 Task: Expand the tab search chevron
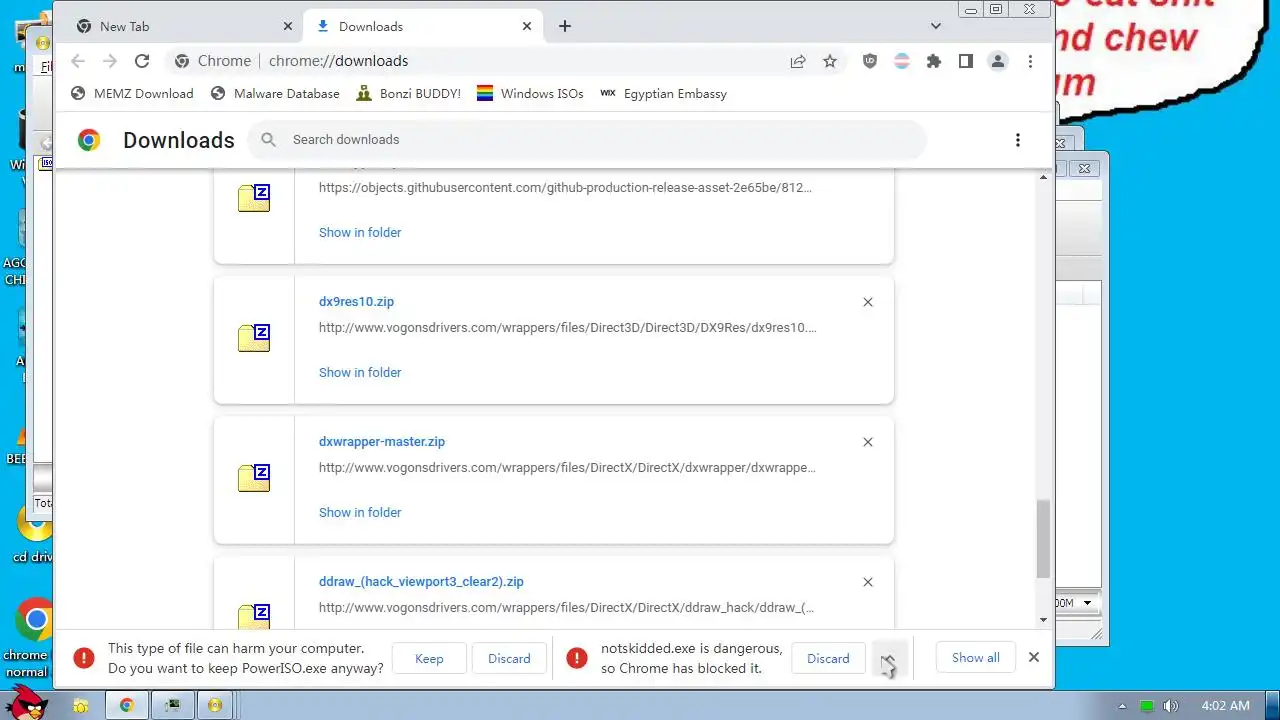point(936,26)
